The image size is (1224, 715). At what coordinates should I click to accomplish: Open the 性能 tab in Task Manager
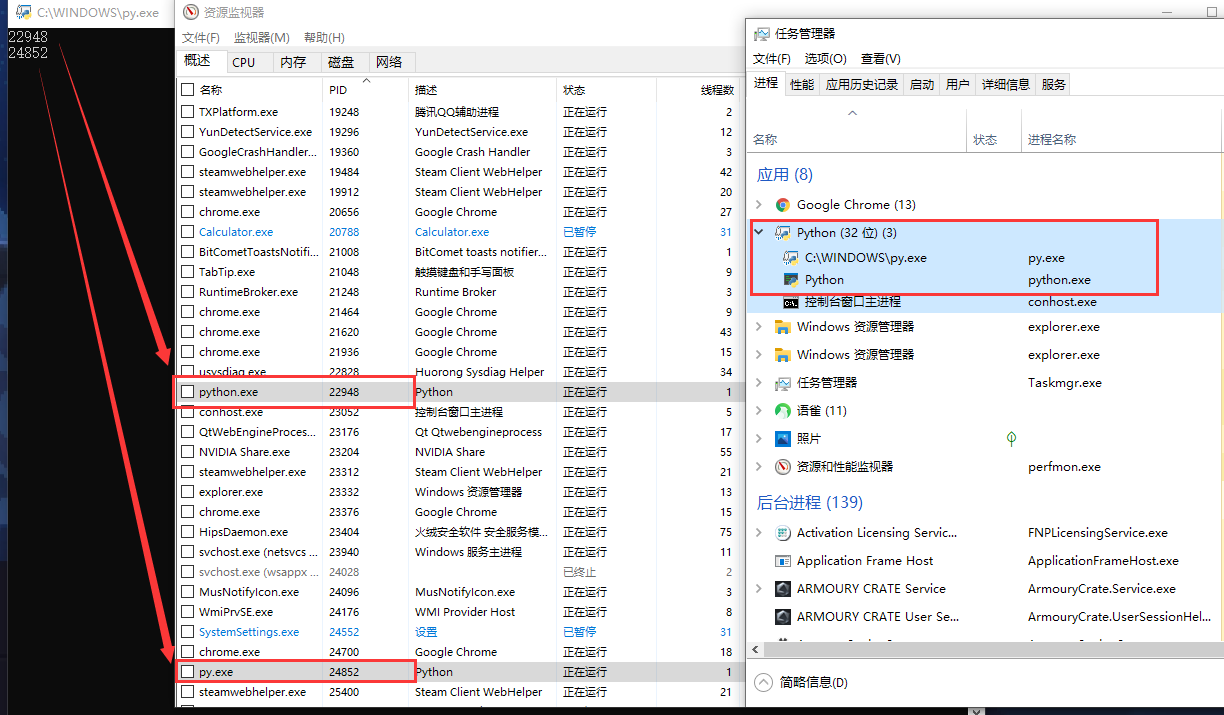pyautogui.click(x=802, y=85)
